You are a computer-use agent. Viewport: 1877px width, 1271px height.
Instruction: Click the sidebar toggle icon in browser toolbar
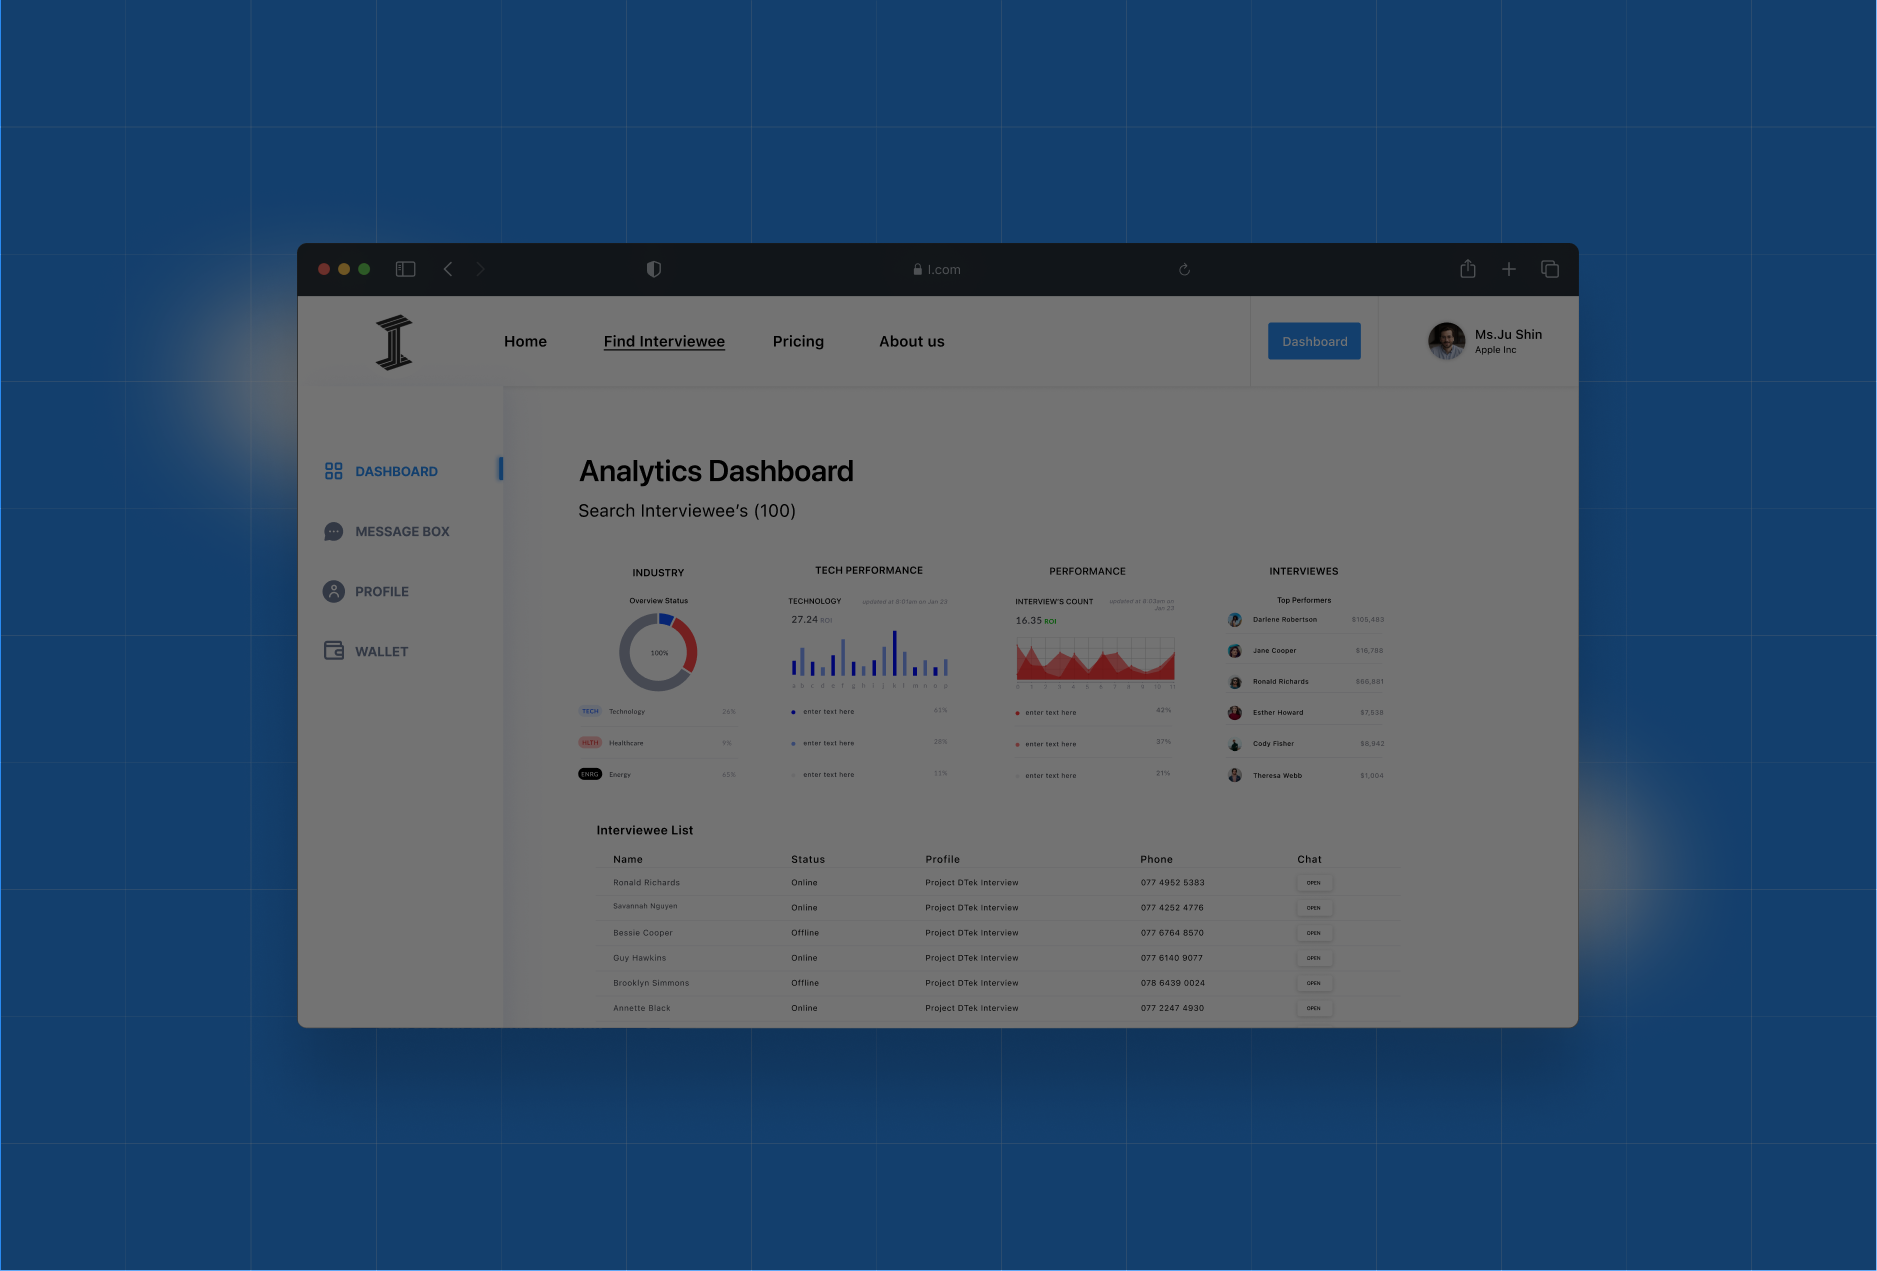click(x=405, y=269)
